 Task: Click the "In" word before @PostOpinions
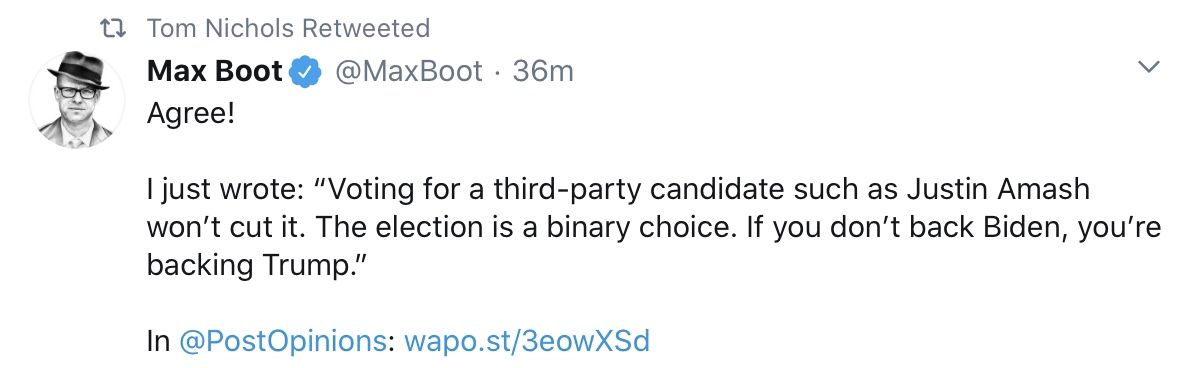pyautogui.click(x=158, y=341)
